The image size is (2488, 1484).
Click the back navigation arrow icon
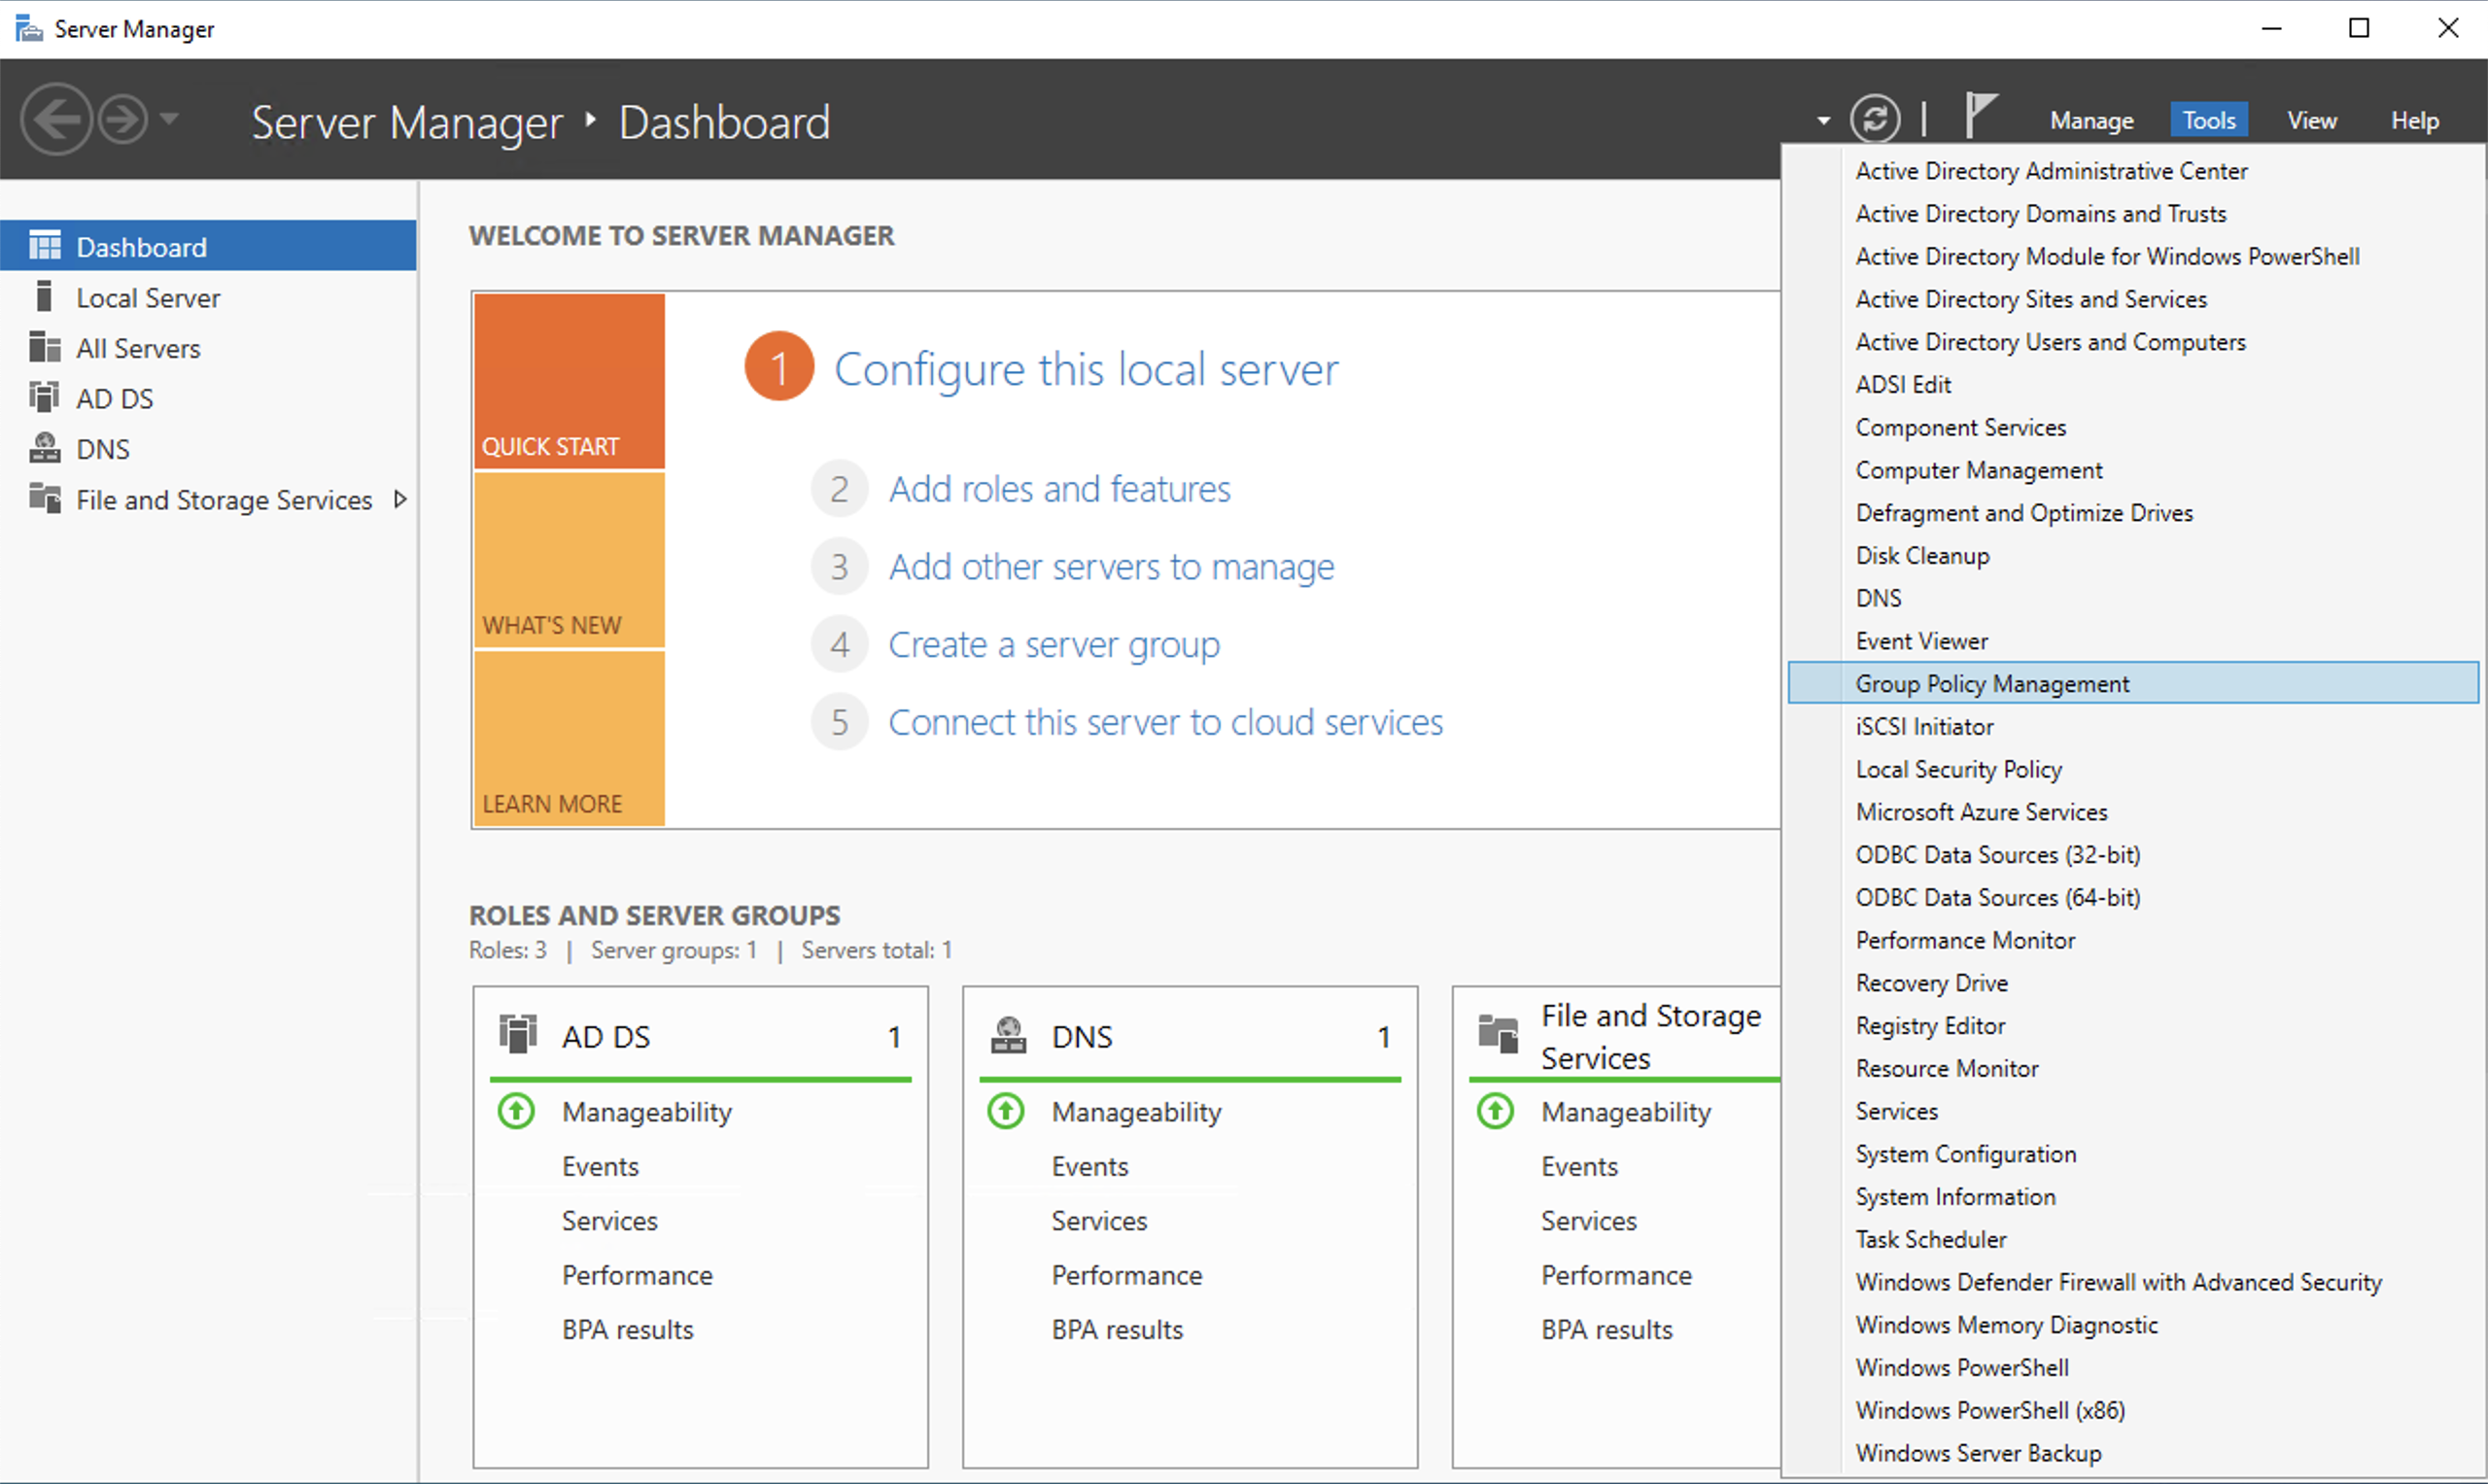point(55,120)
